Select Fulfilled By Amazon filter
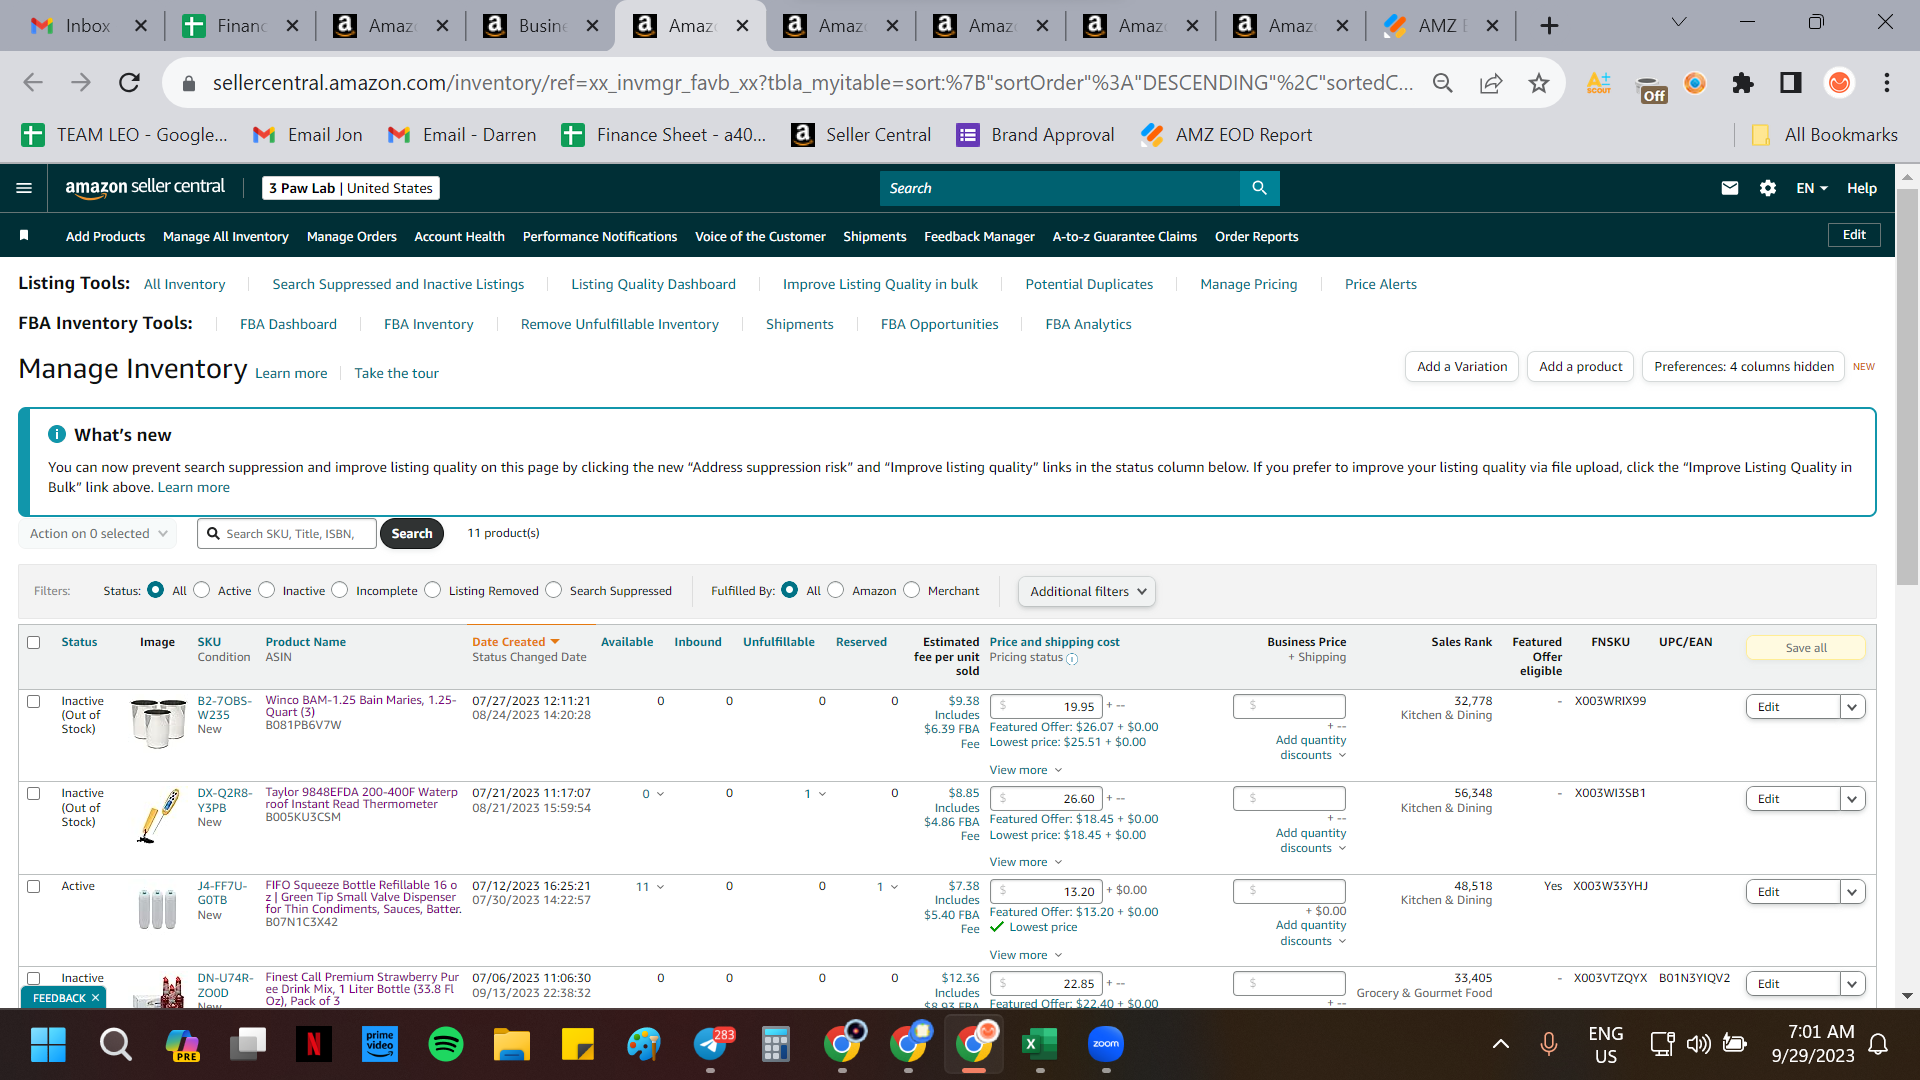Screen dimensions: 1920x1080 [x=836, y=590]
